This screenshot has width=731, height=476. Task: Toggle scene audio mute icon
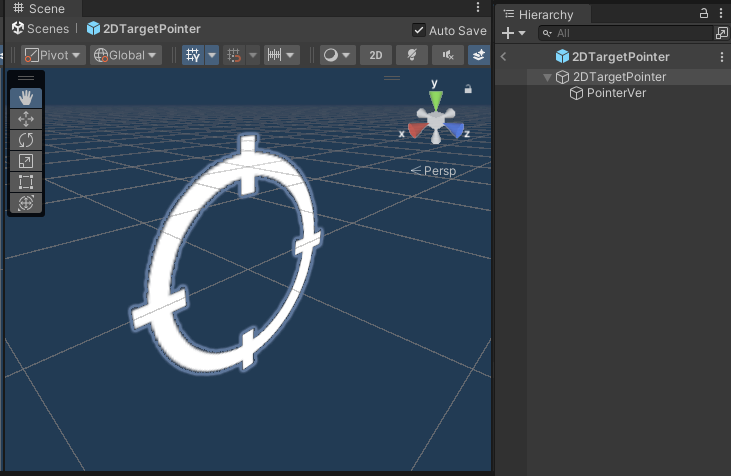[x=445, y=56]
